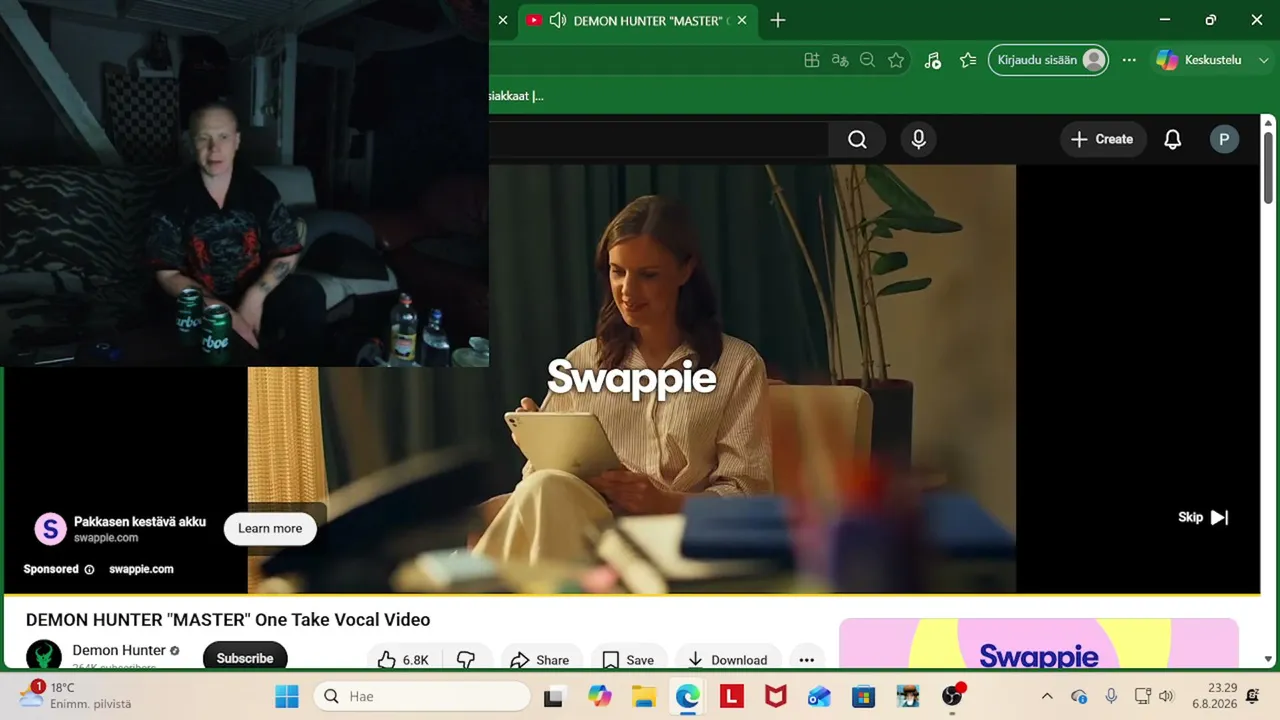Click Kirjaudu sisään to sign in

coord(1048,60)
